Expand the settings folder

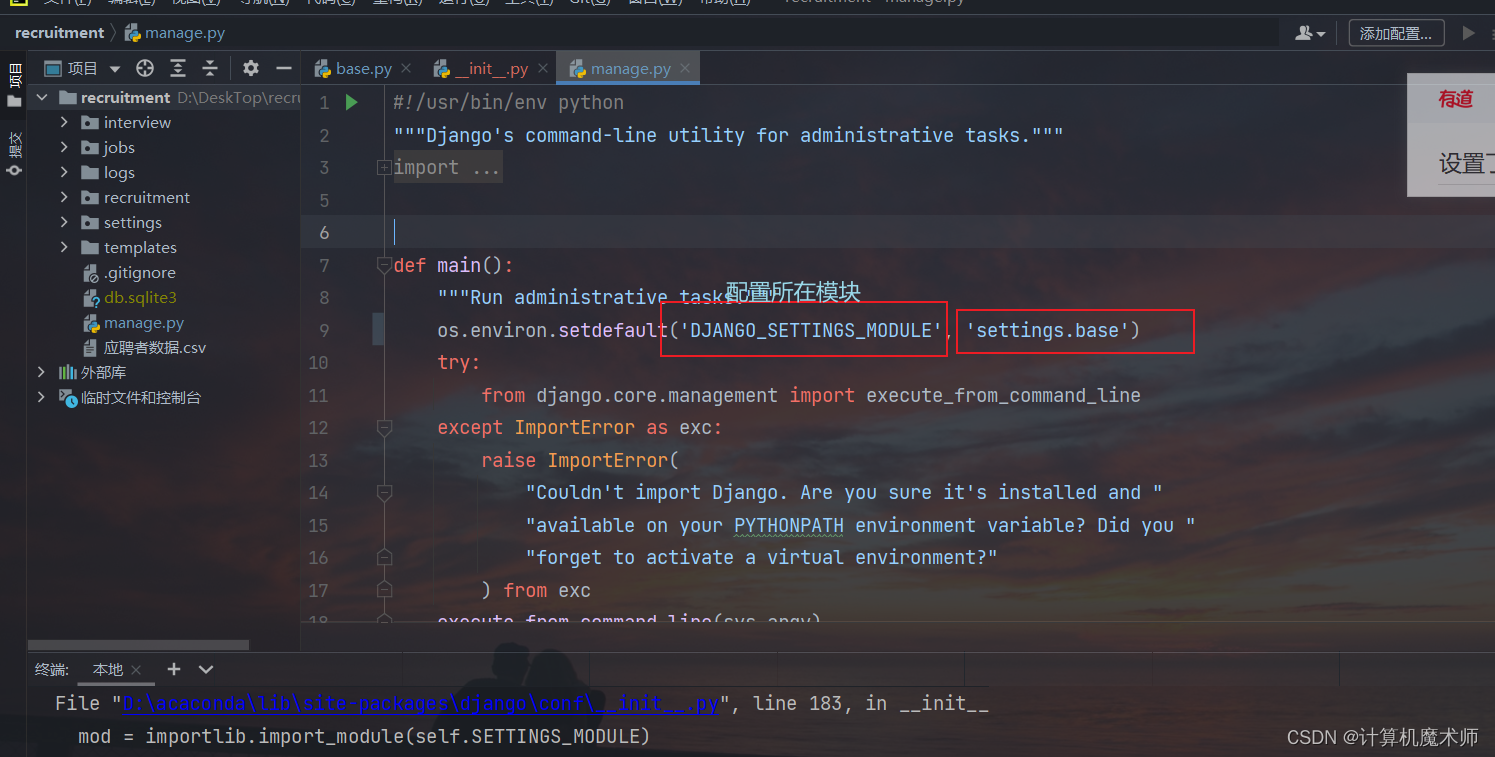(65, 222)
